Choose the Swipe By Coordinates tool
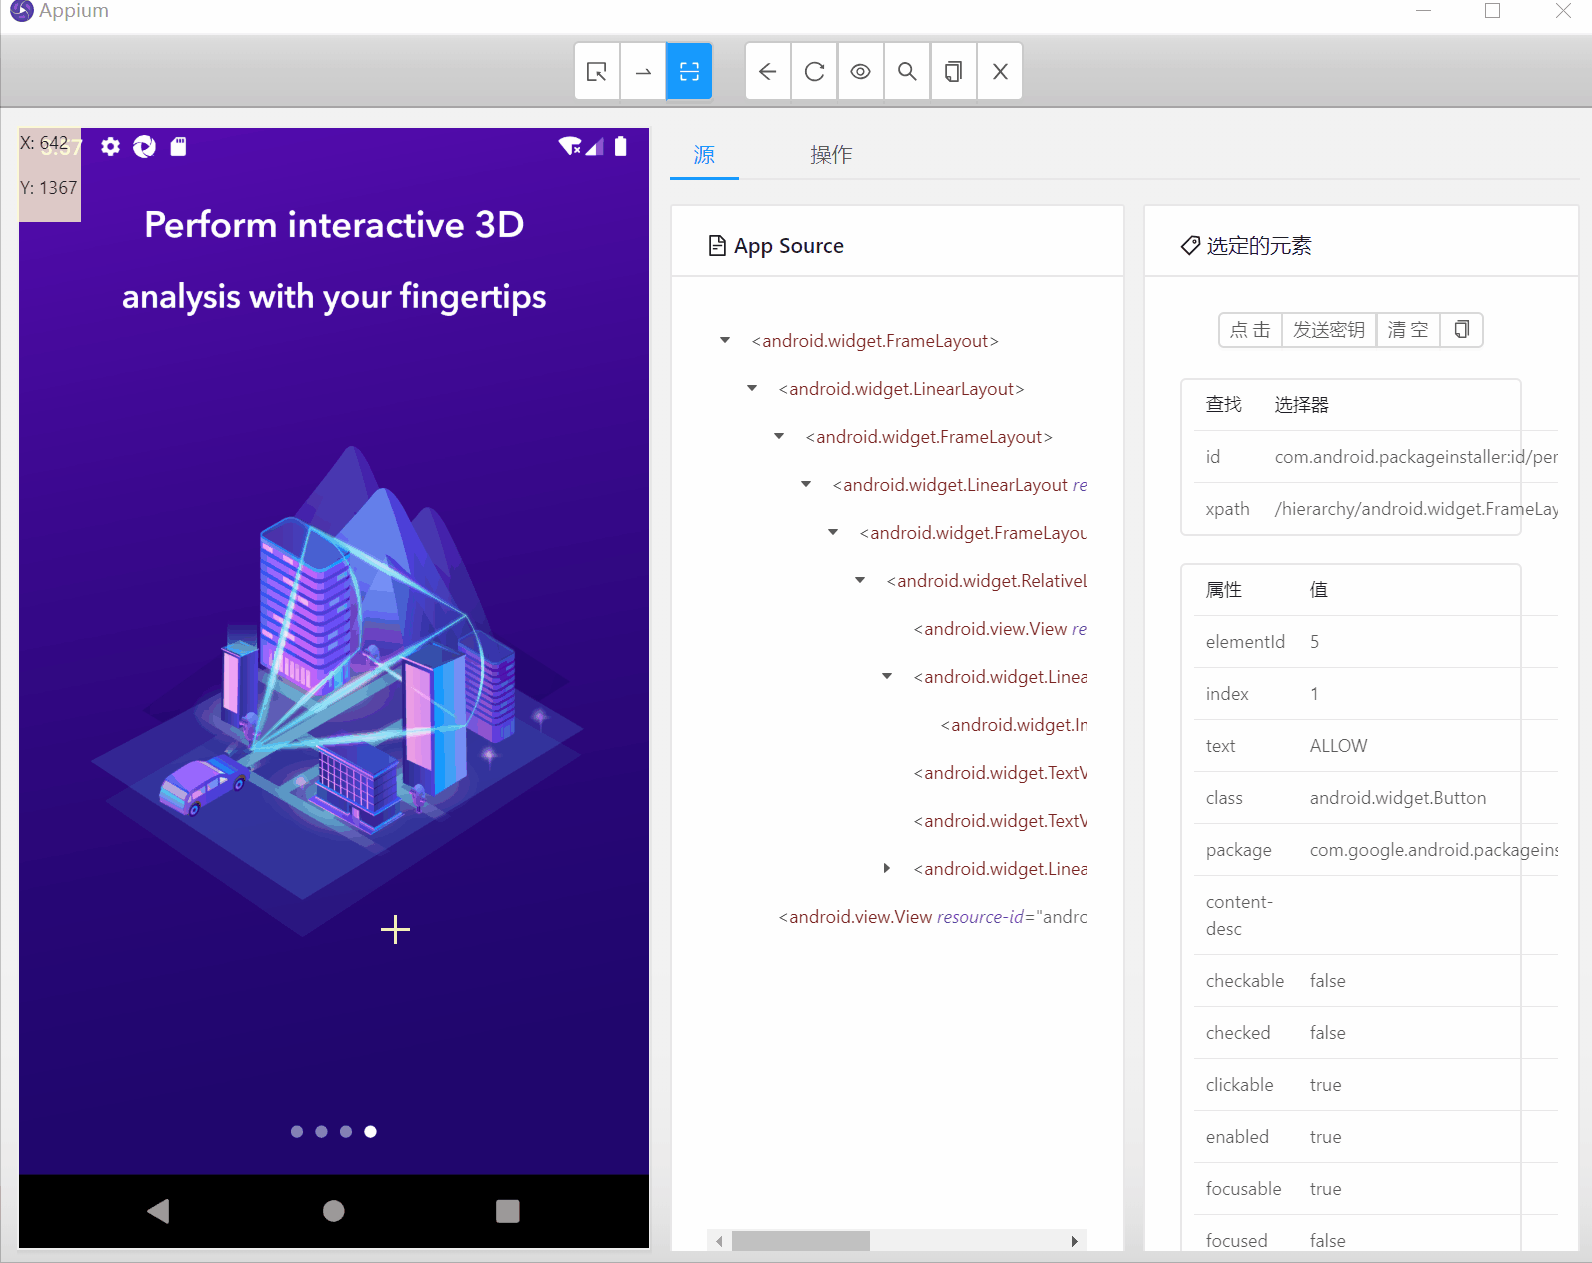Screen dimensions: 1592x1263 (643, 71)
